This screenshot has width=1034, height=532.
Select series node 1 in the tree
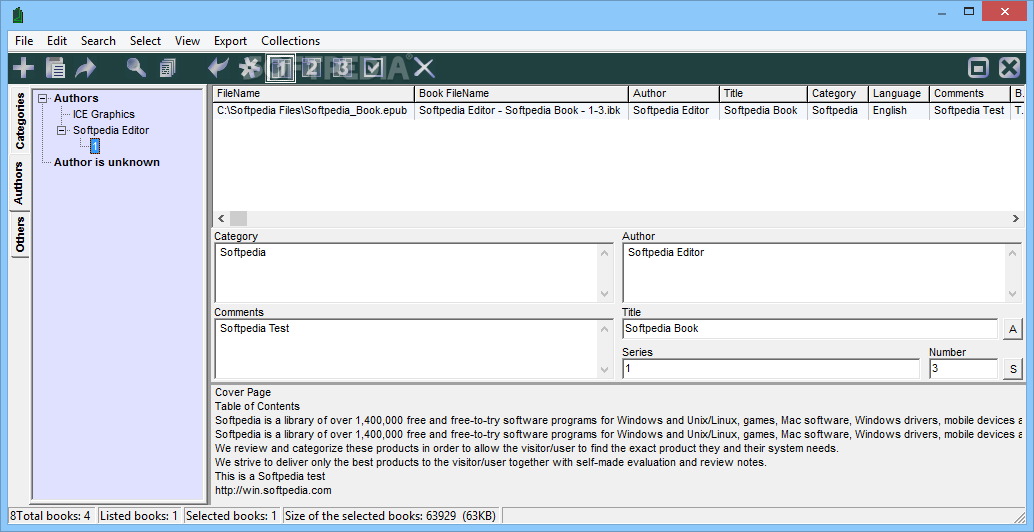pyautogui.click(x=96, y=146)
